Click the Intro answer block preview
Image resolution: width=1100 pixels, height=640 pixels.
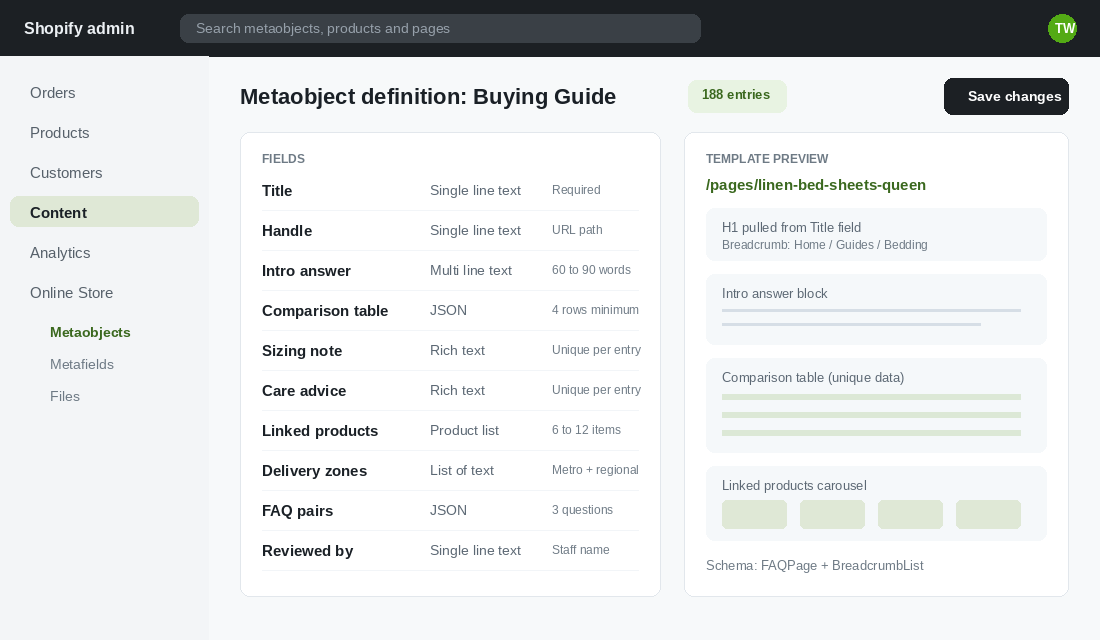(x=876, y=309)
